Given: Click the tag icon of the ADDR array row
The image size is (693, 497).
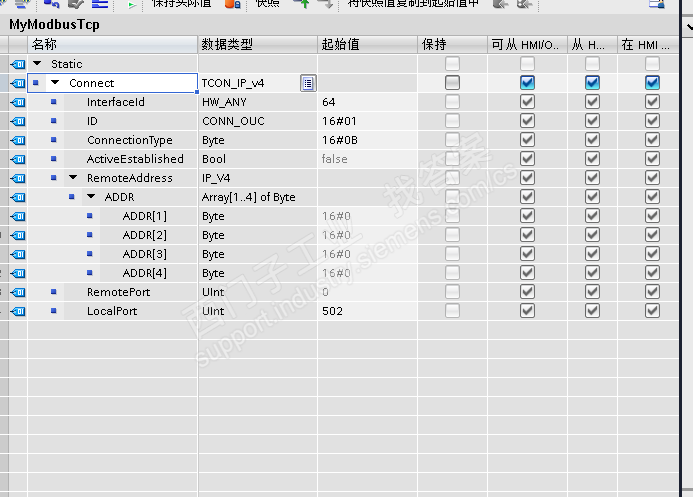Looking at the screenshot, I should click(18, 197).
